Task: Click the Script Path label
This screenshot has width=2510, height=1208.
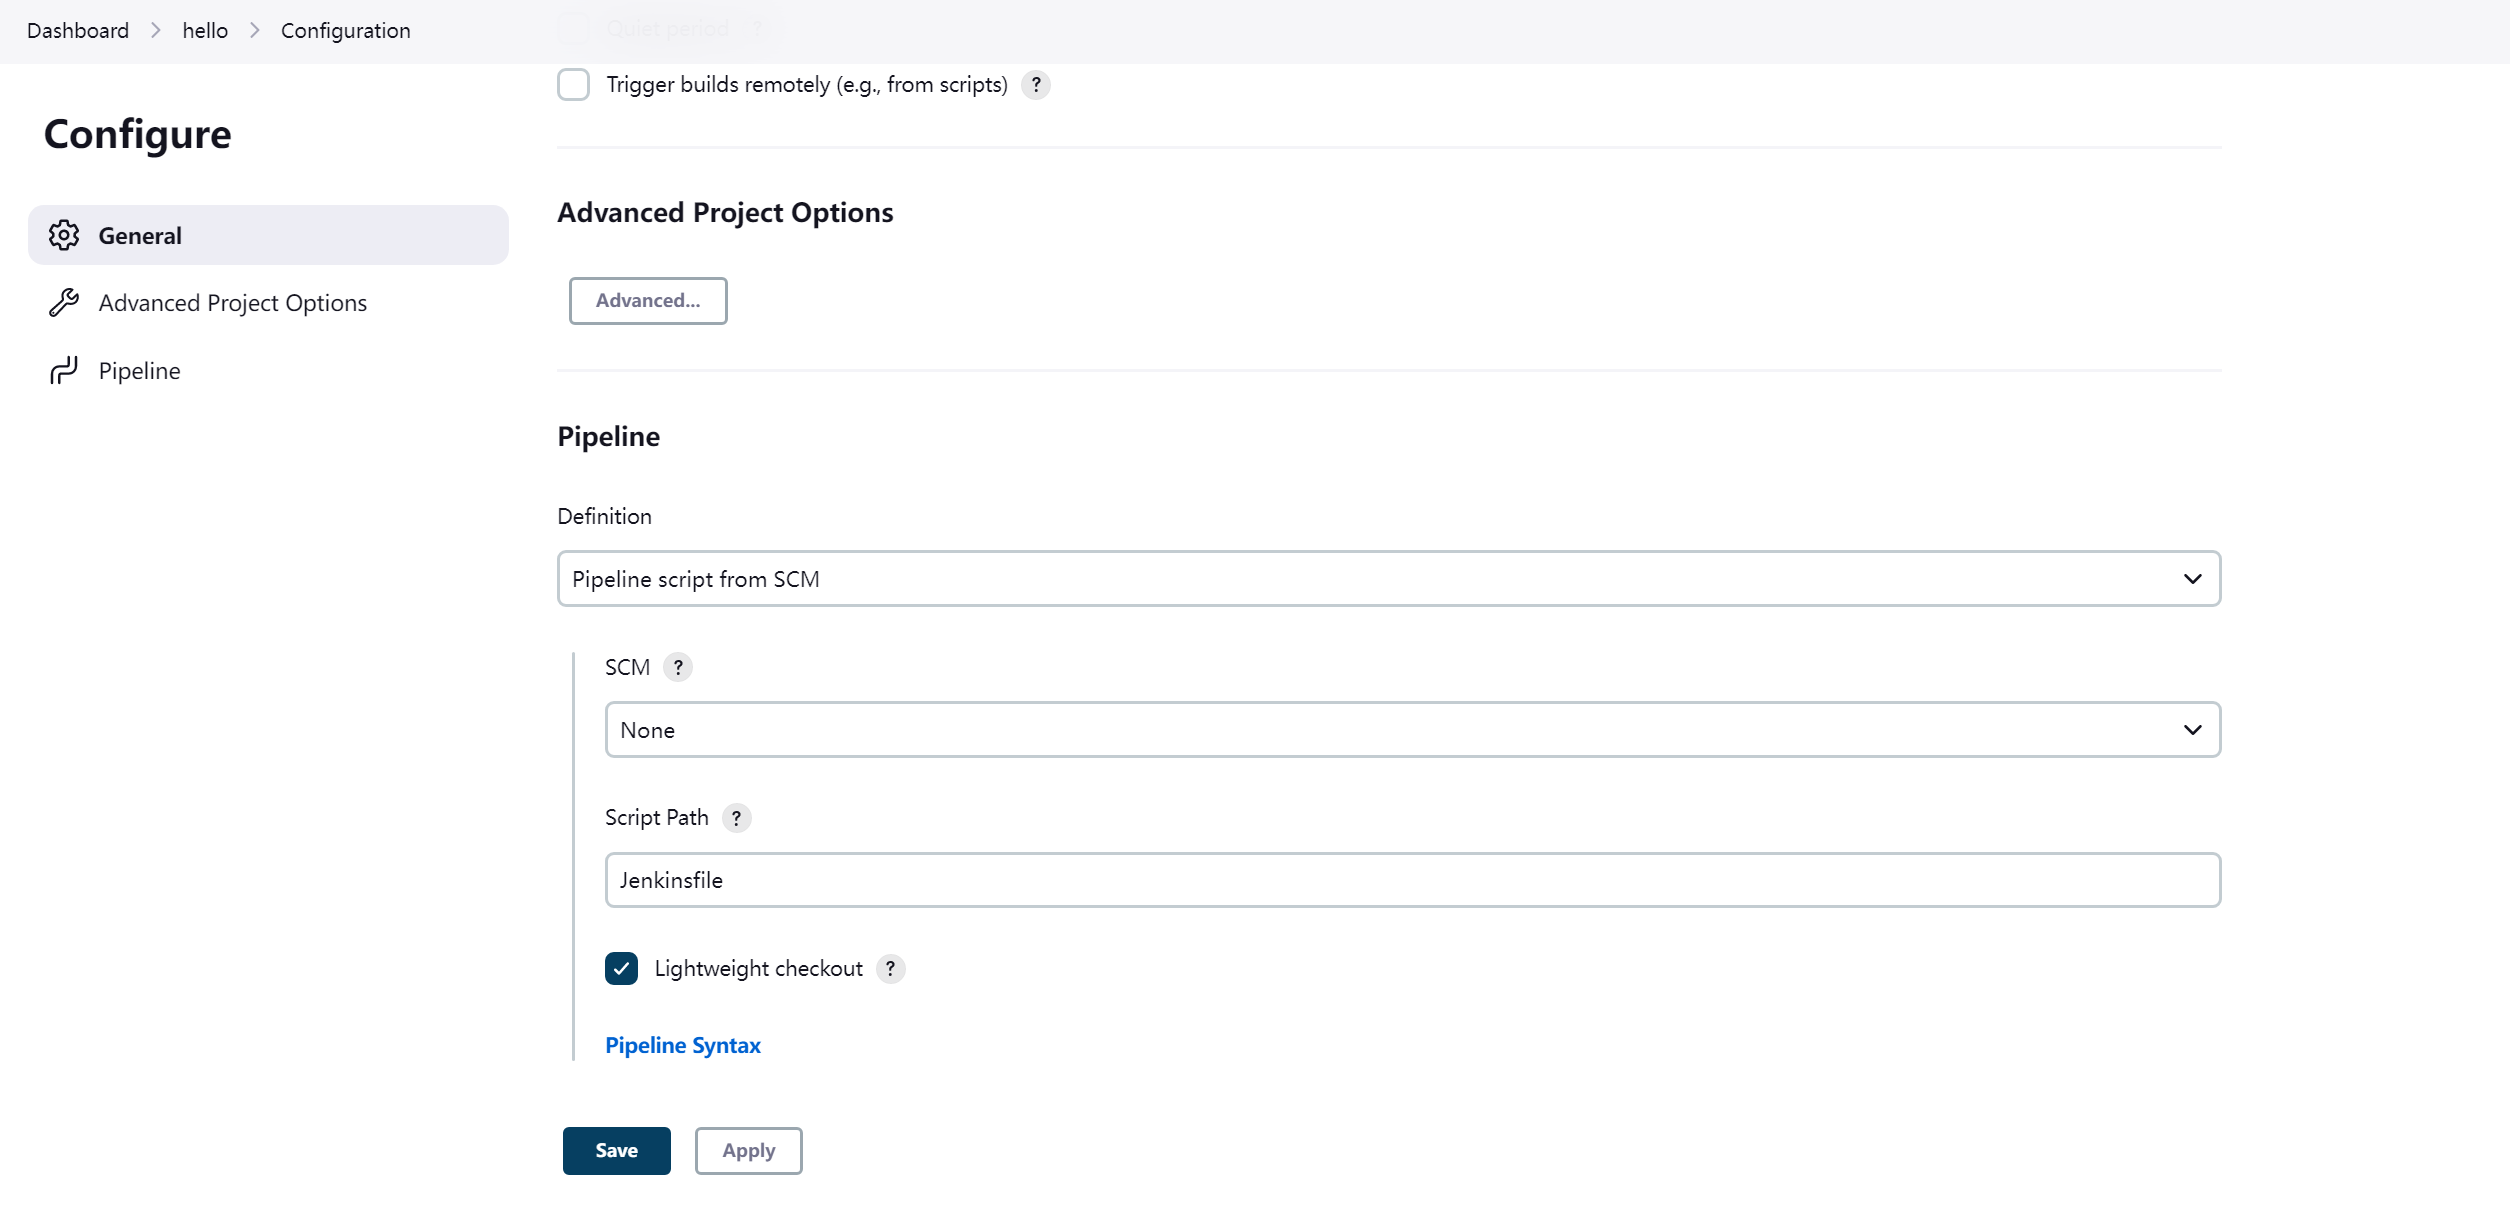Action: tap(656, 818)
